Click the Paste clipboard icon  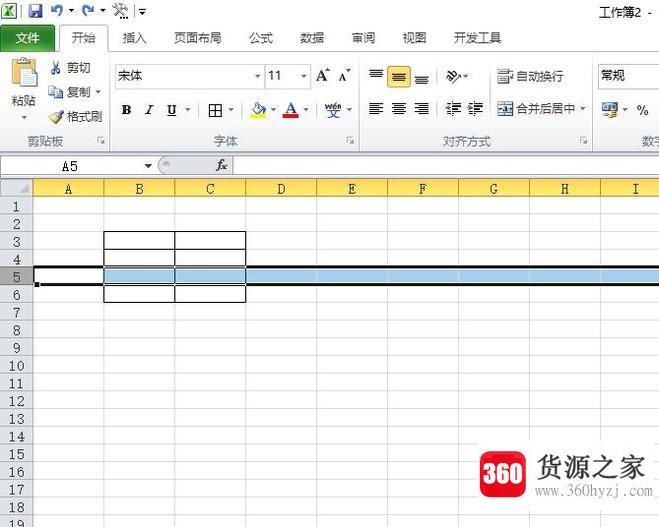[x=24, y=73]
